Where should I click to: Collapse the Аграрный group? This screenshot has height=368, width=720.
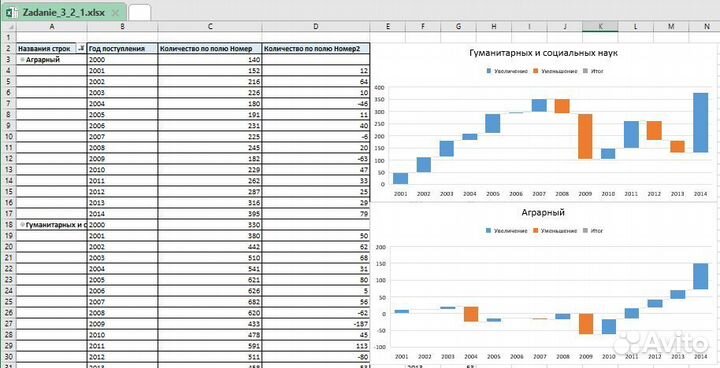click(22, 60)
